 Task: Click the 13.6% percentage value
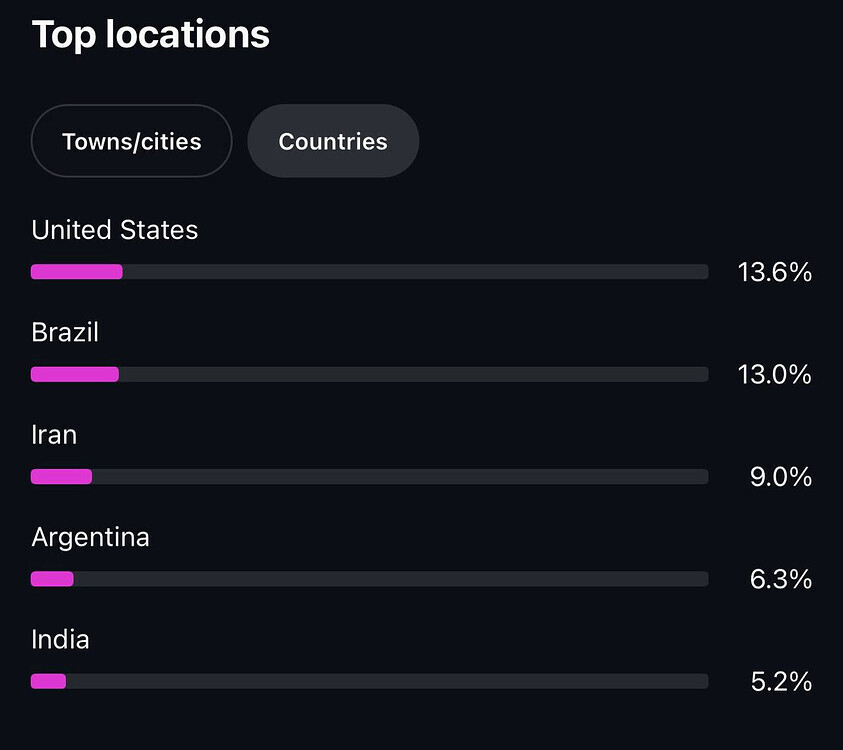click(x=774, y=272)
